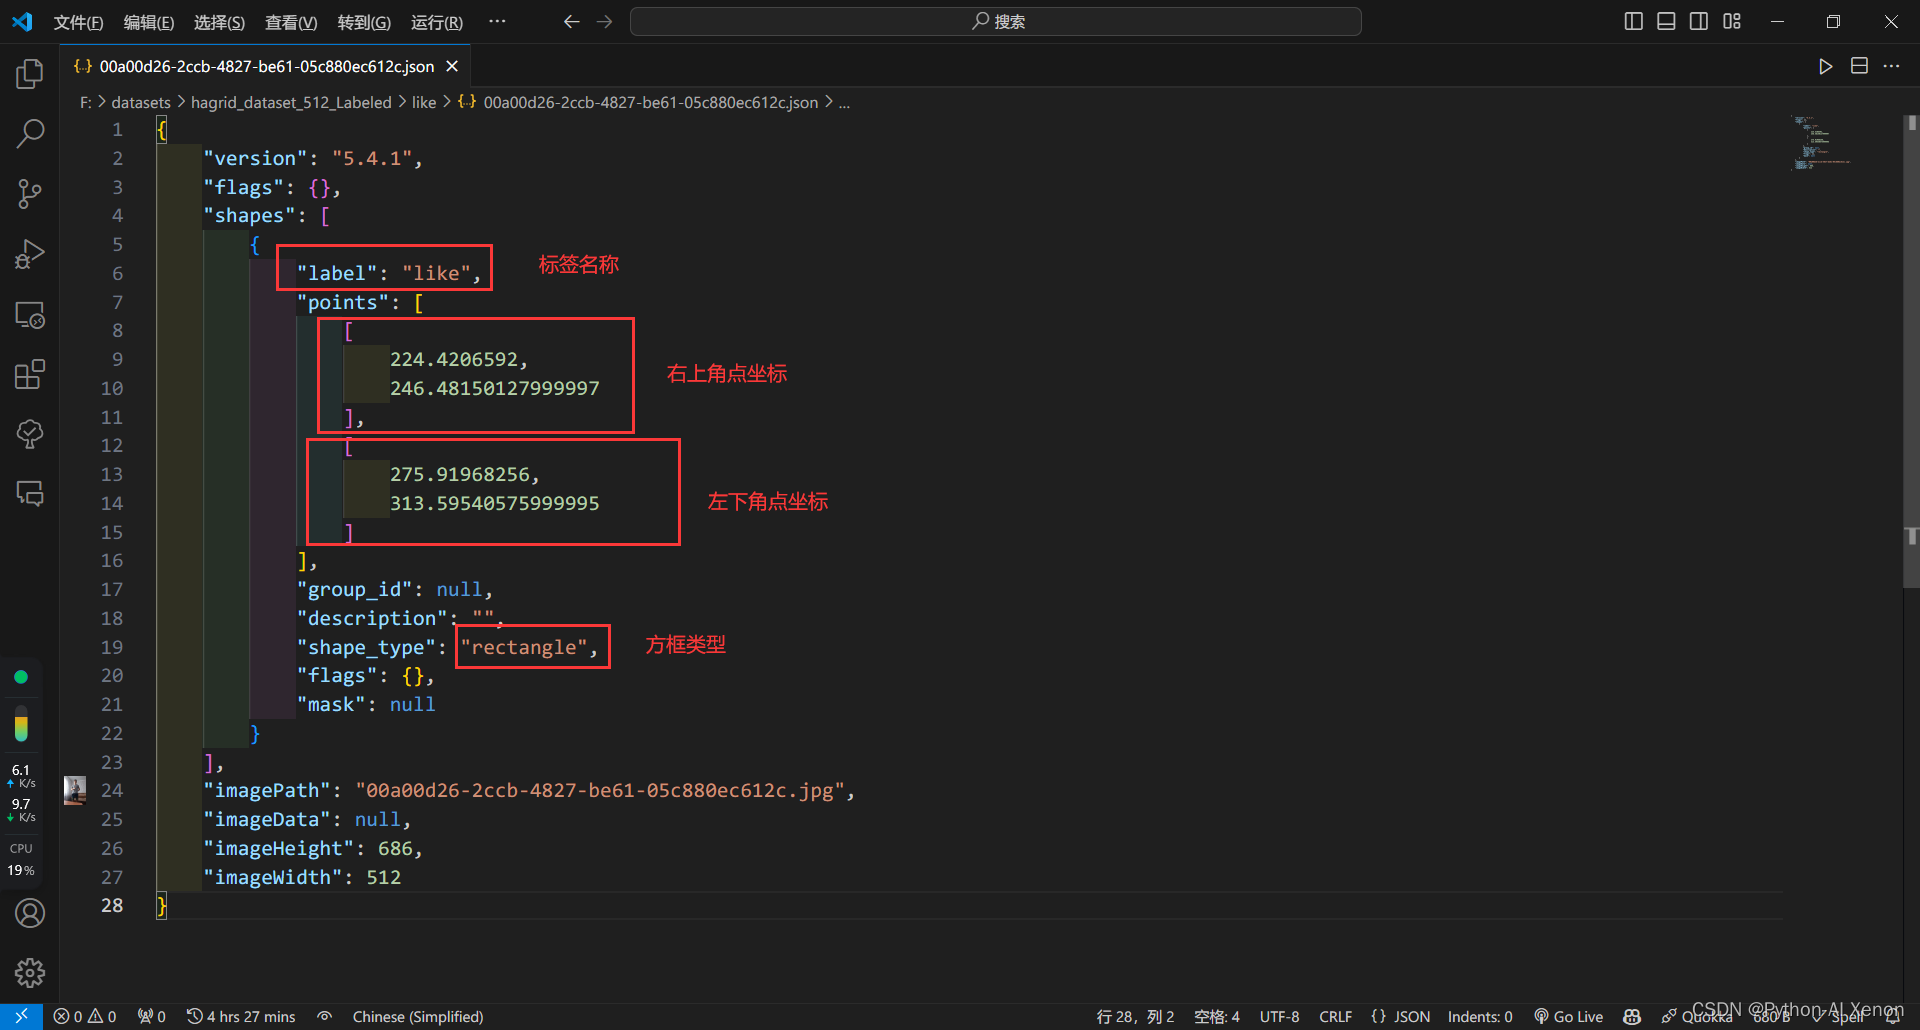Expand the datasets breadcrumb
Screen dimensions: 1920x1030
tap(141, 102)
